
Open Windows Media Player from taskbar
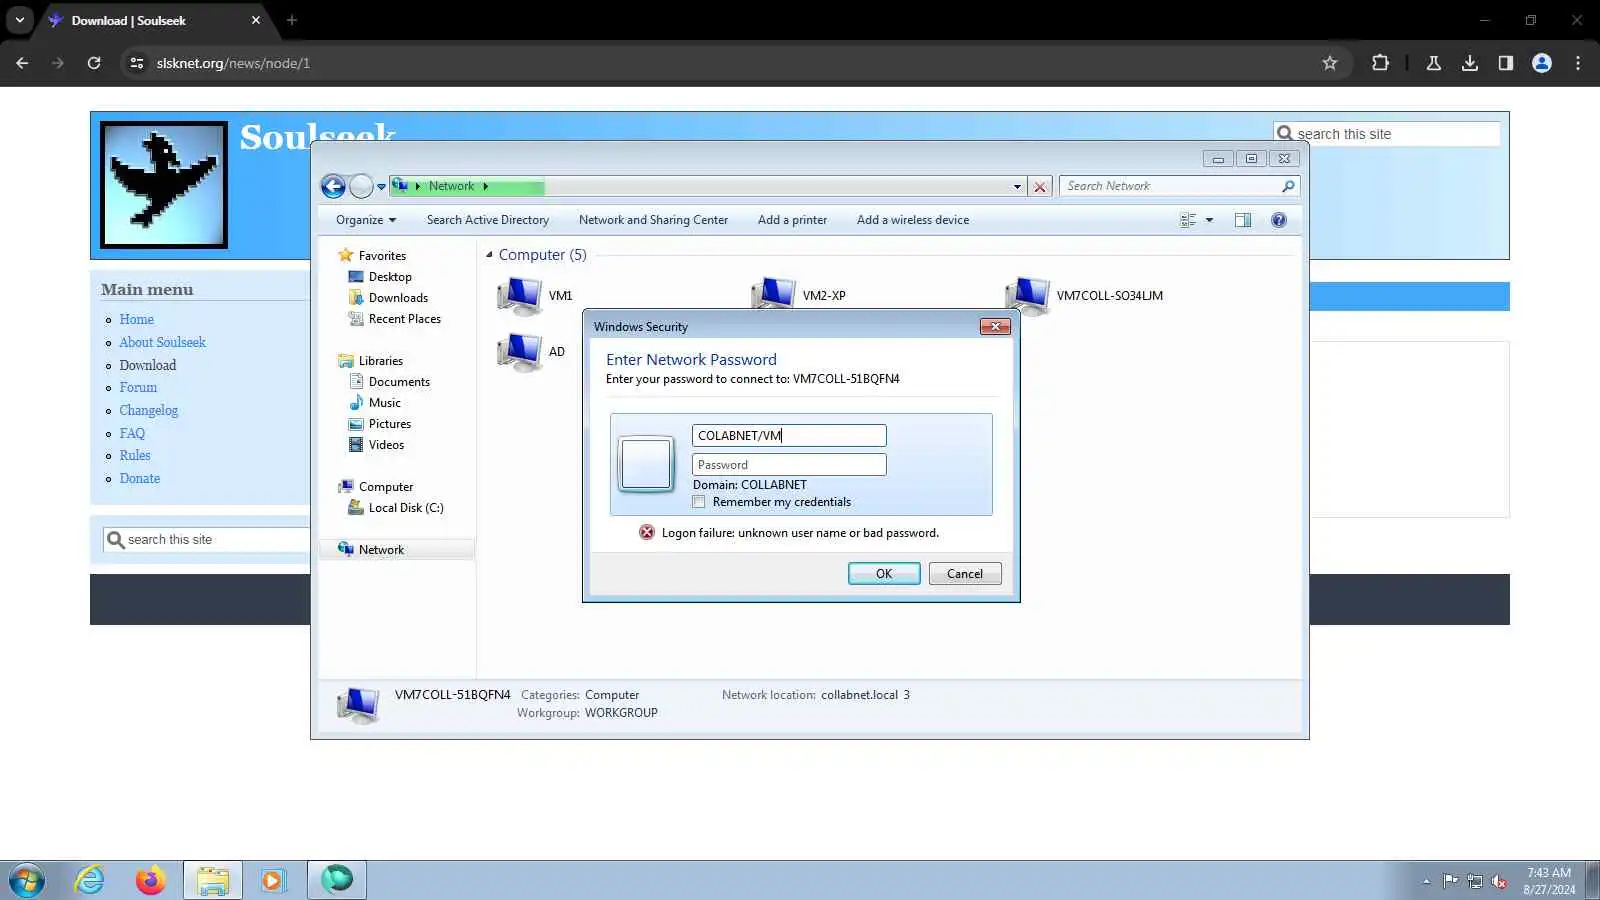[273, 881]
